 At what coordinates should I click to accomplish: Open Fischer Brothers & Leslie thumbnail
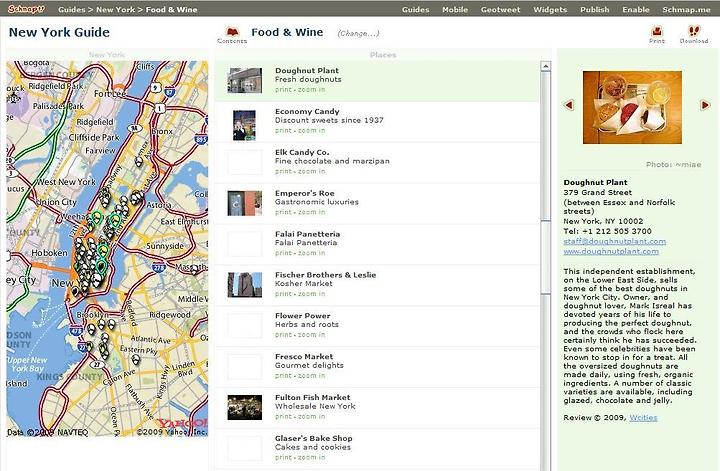click(x=245, y=285)
